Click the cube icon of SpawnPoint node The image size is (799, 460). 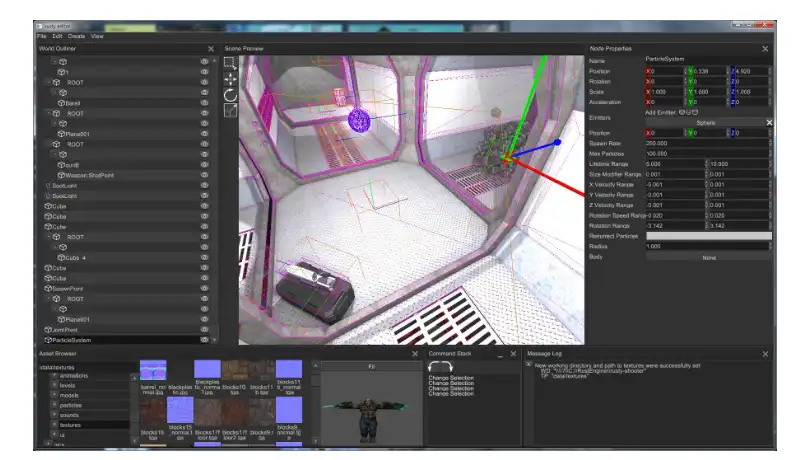[48, 288]
